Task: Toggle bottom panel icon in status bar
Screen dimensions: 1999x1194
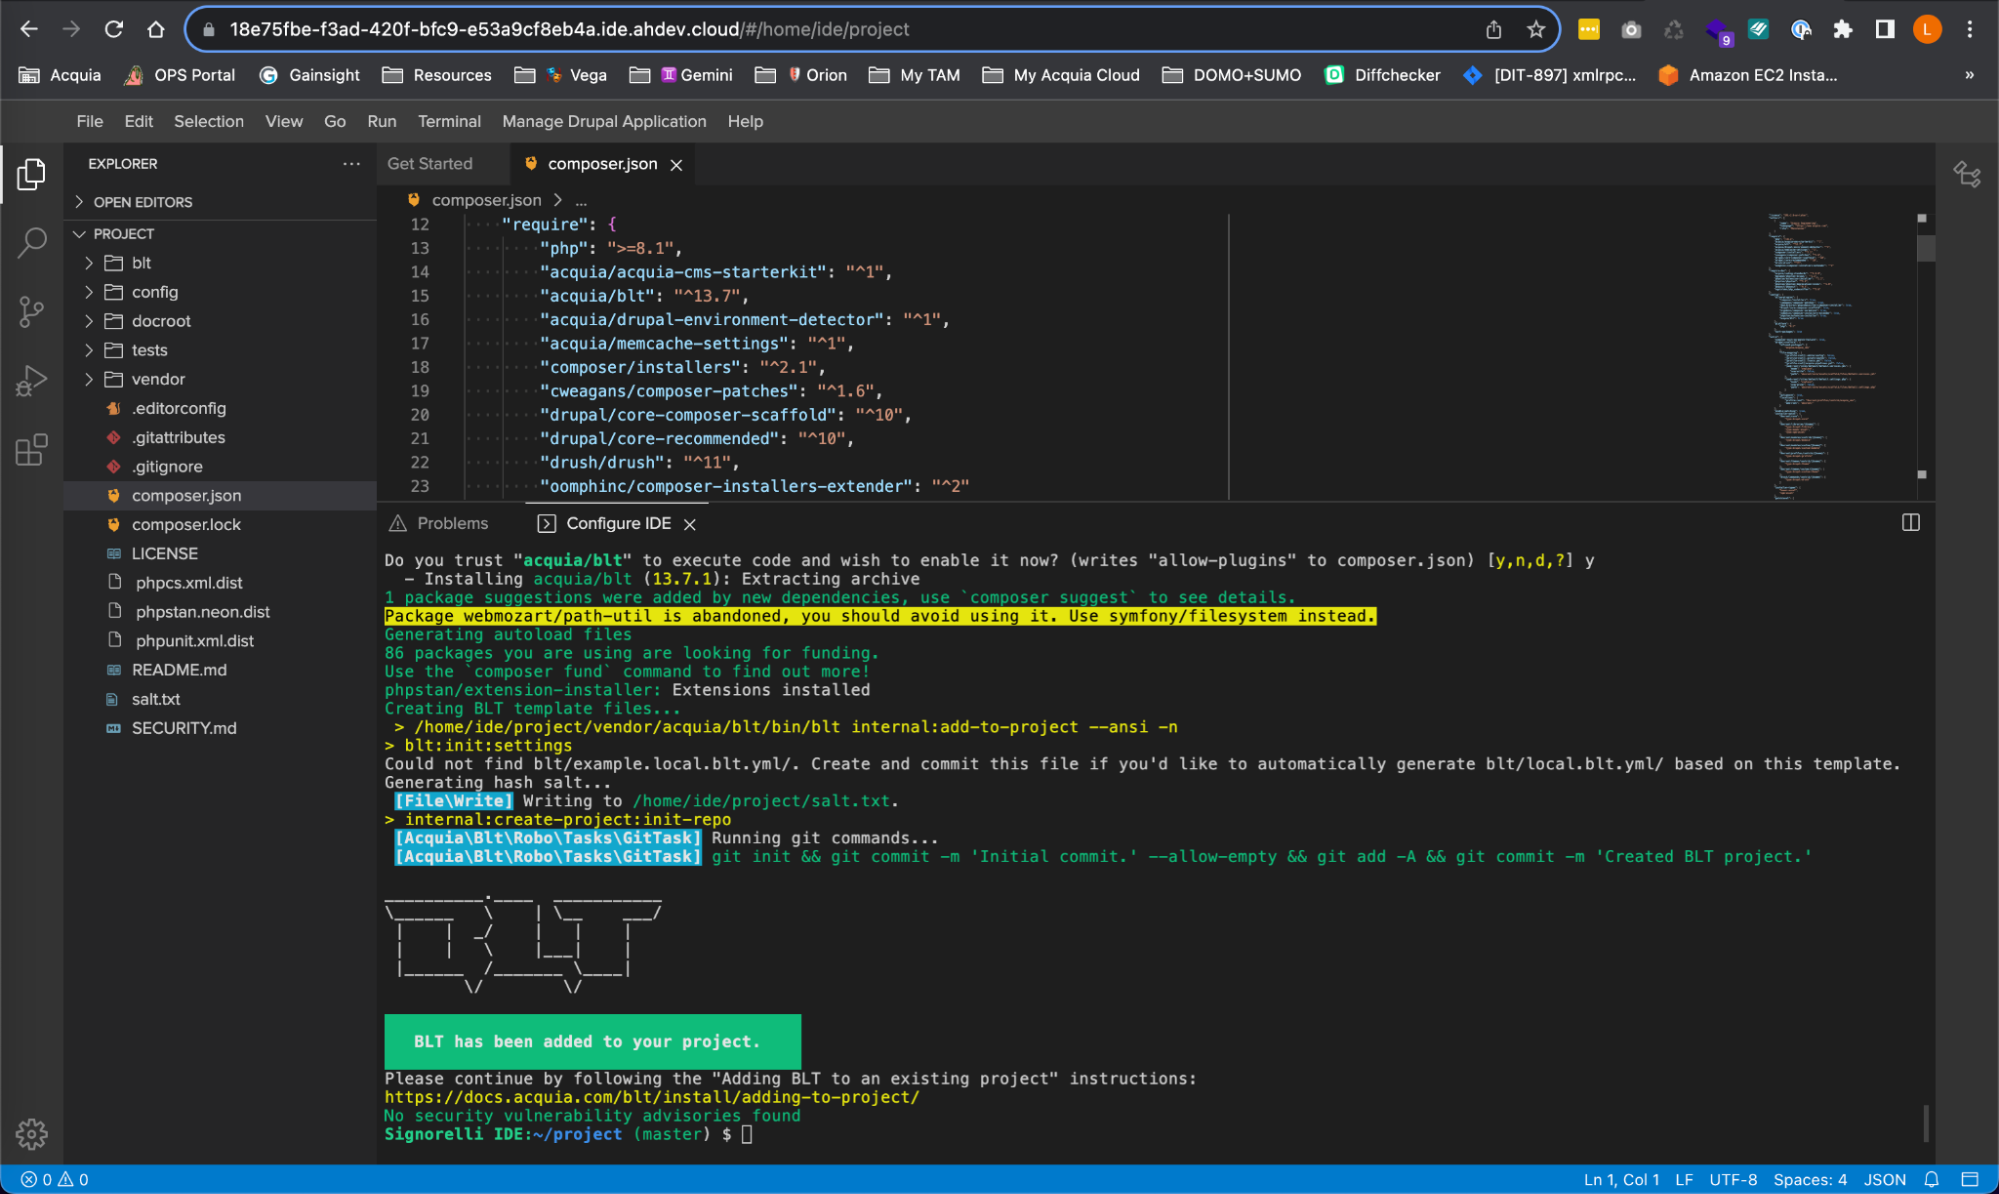Action: click(1970, 1180)
